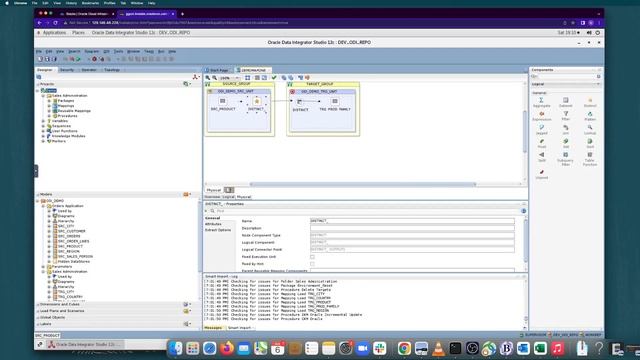Viewport: 640px width, 360px height.
Task: Select the Filter component in the palette
Action: pyautogui.click(x=565, y=116)
